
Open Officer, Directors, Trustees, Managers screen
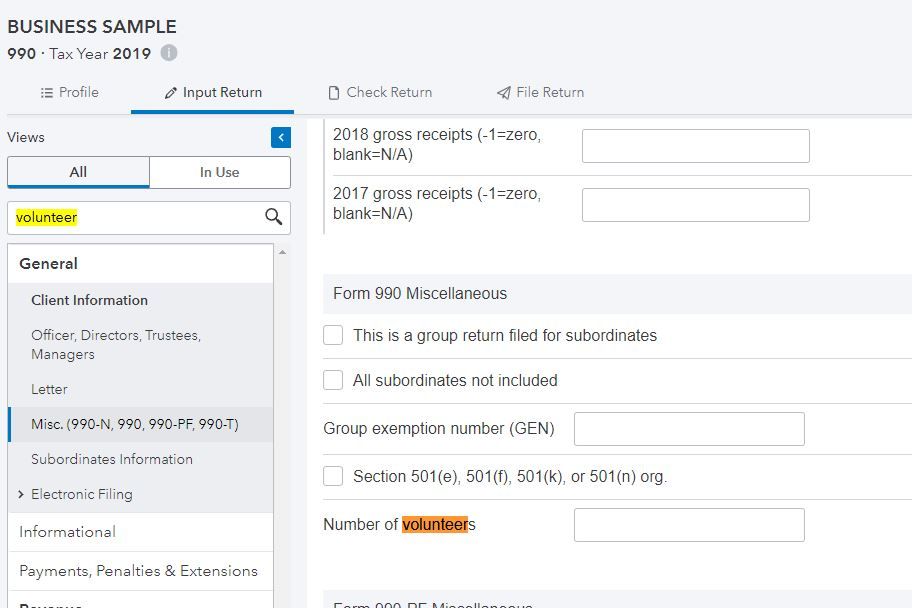coord(115,344)
